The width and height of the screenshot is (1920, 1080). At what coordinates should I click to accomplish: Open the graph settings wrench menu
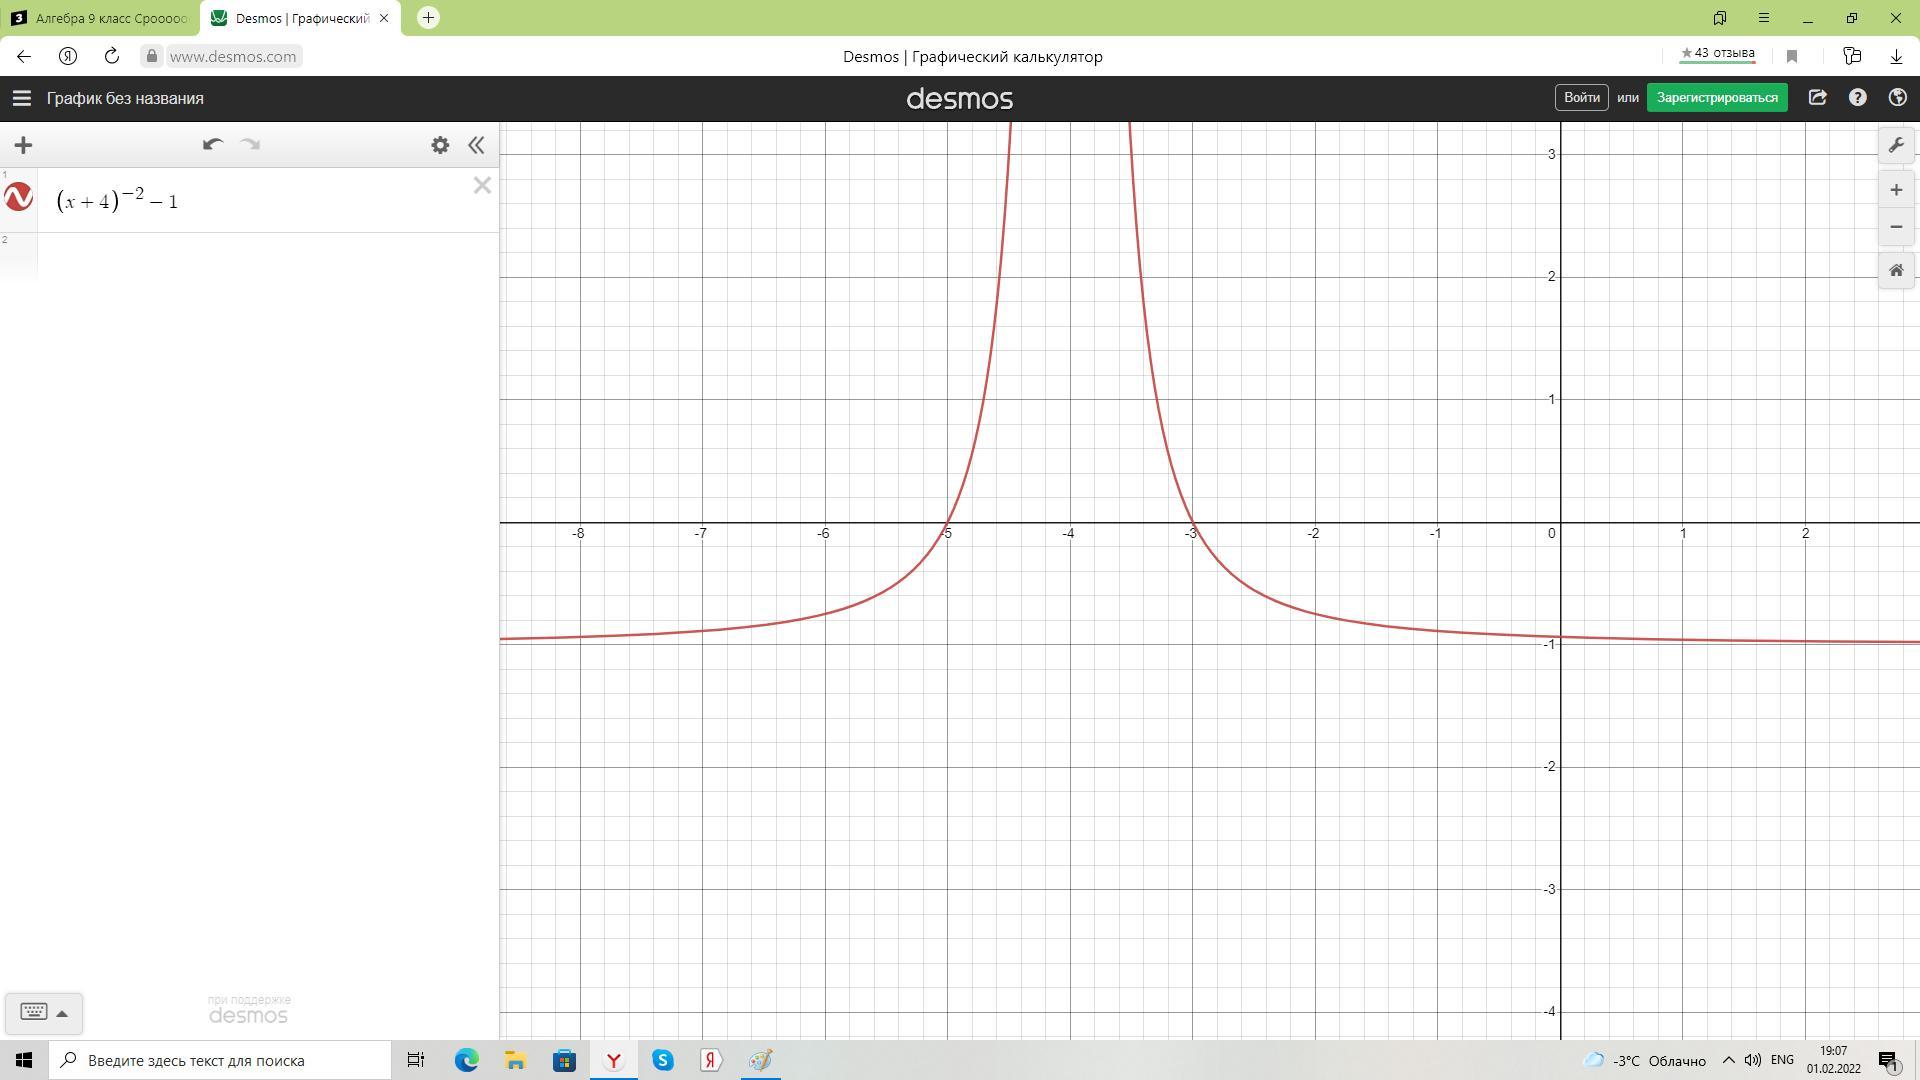(1896, 146)
